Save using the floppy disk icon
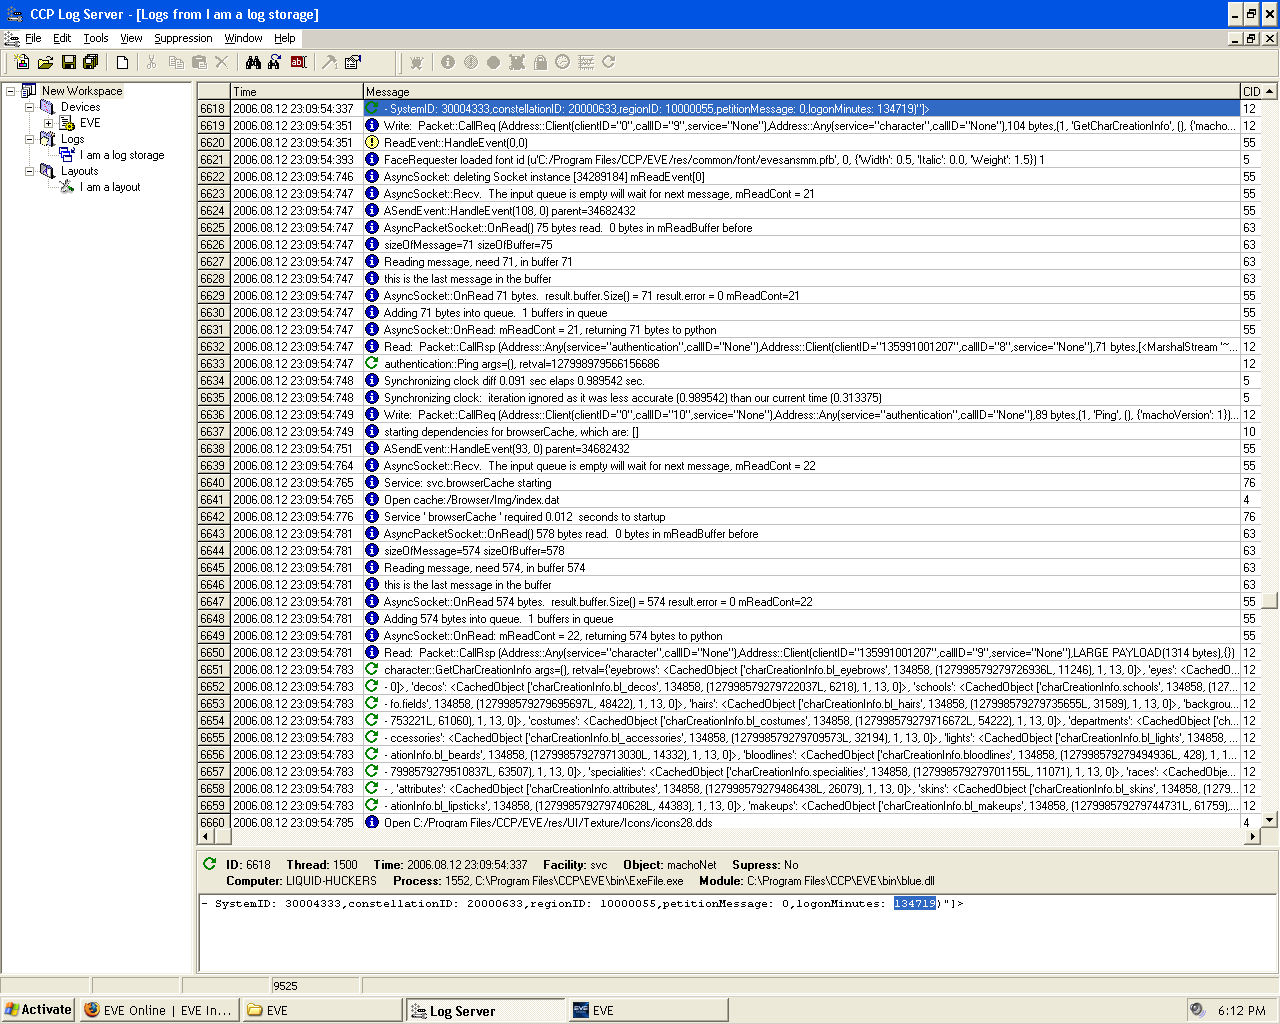This screenshot has height=1024, width=1280. (x=69, y=62)
